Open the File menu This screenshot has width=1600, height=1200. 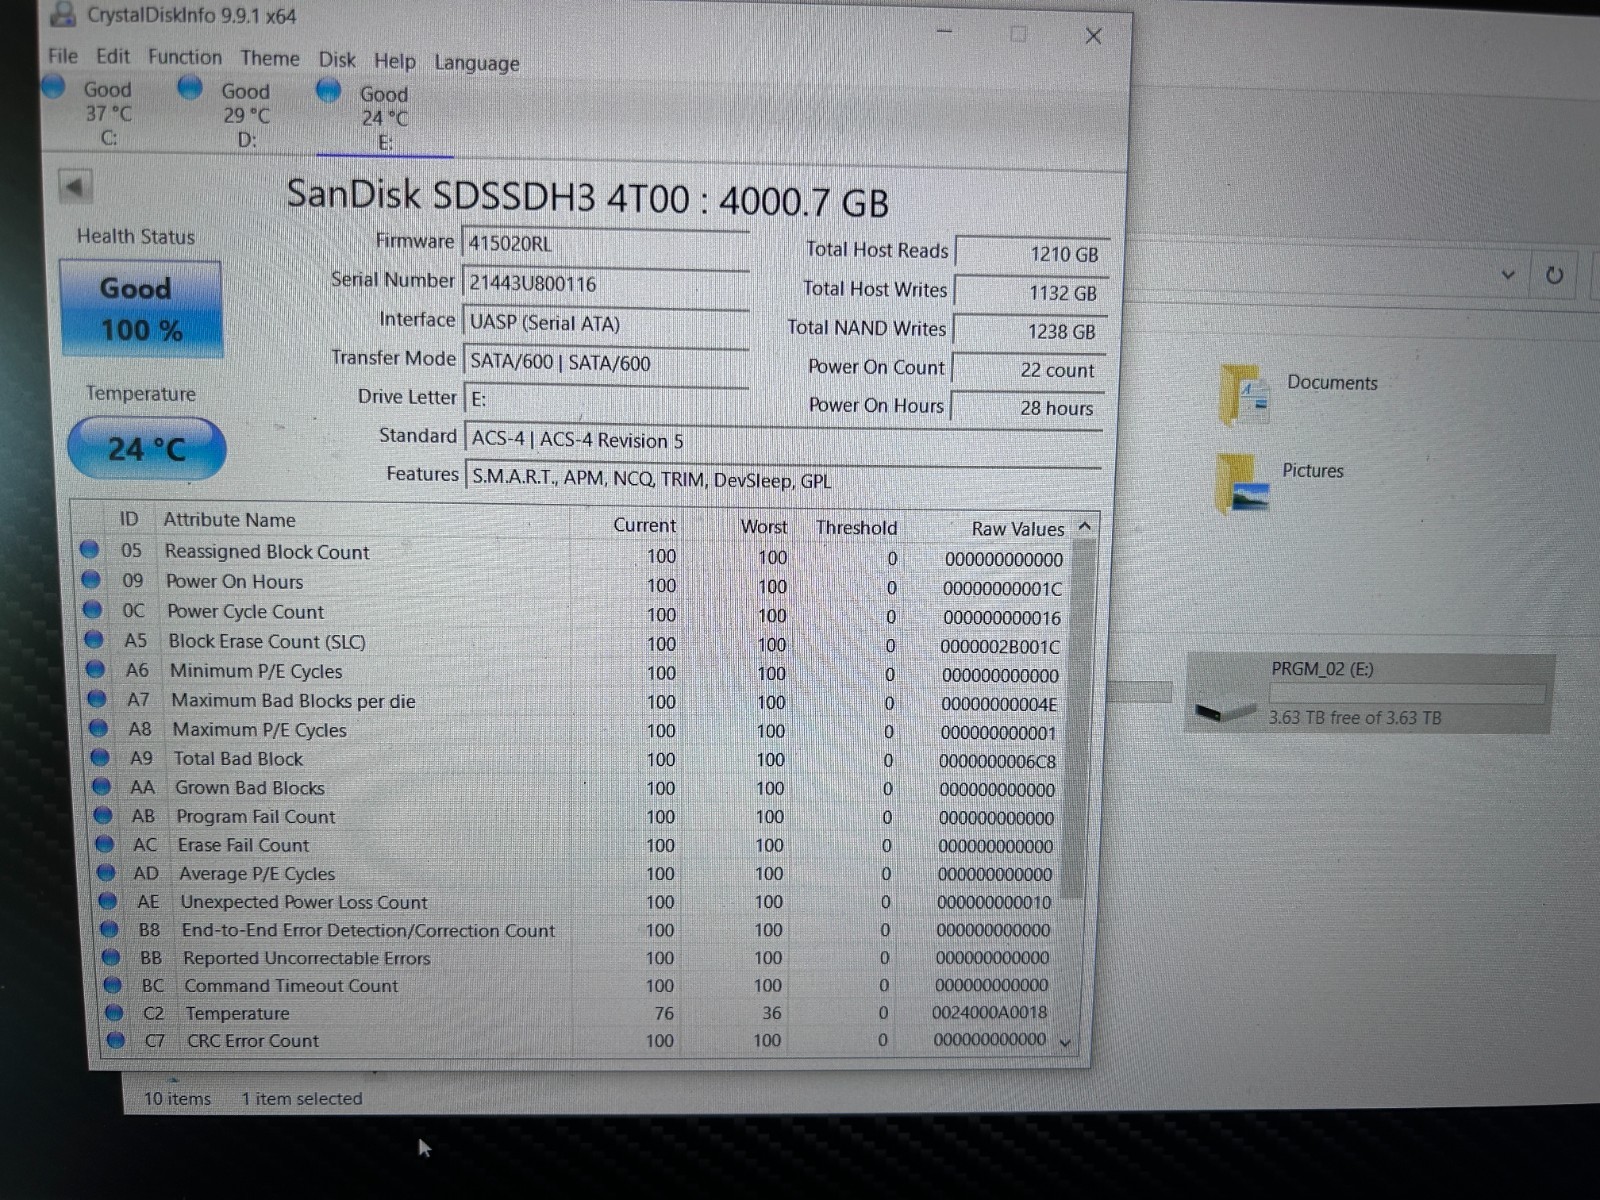point(62,56)
